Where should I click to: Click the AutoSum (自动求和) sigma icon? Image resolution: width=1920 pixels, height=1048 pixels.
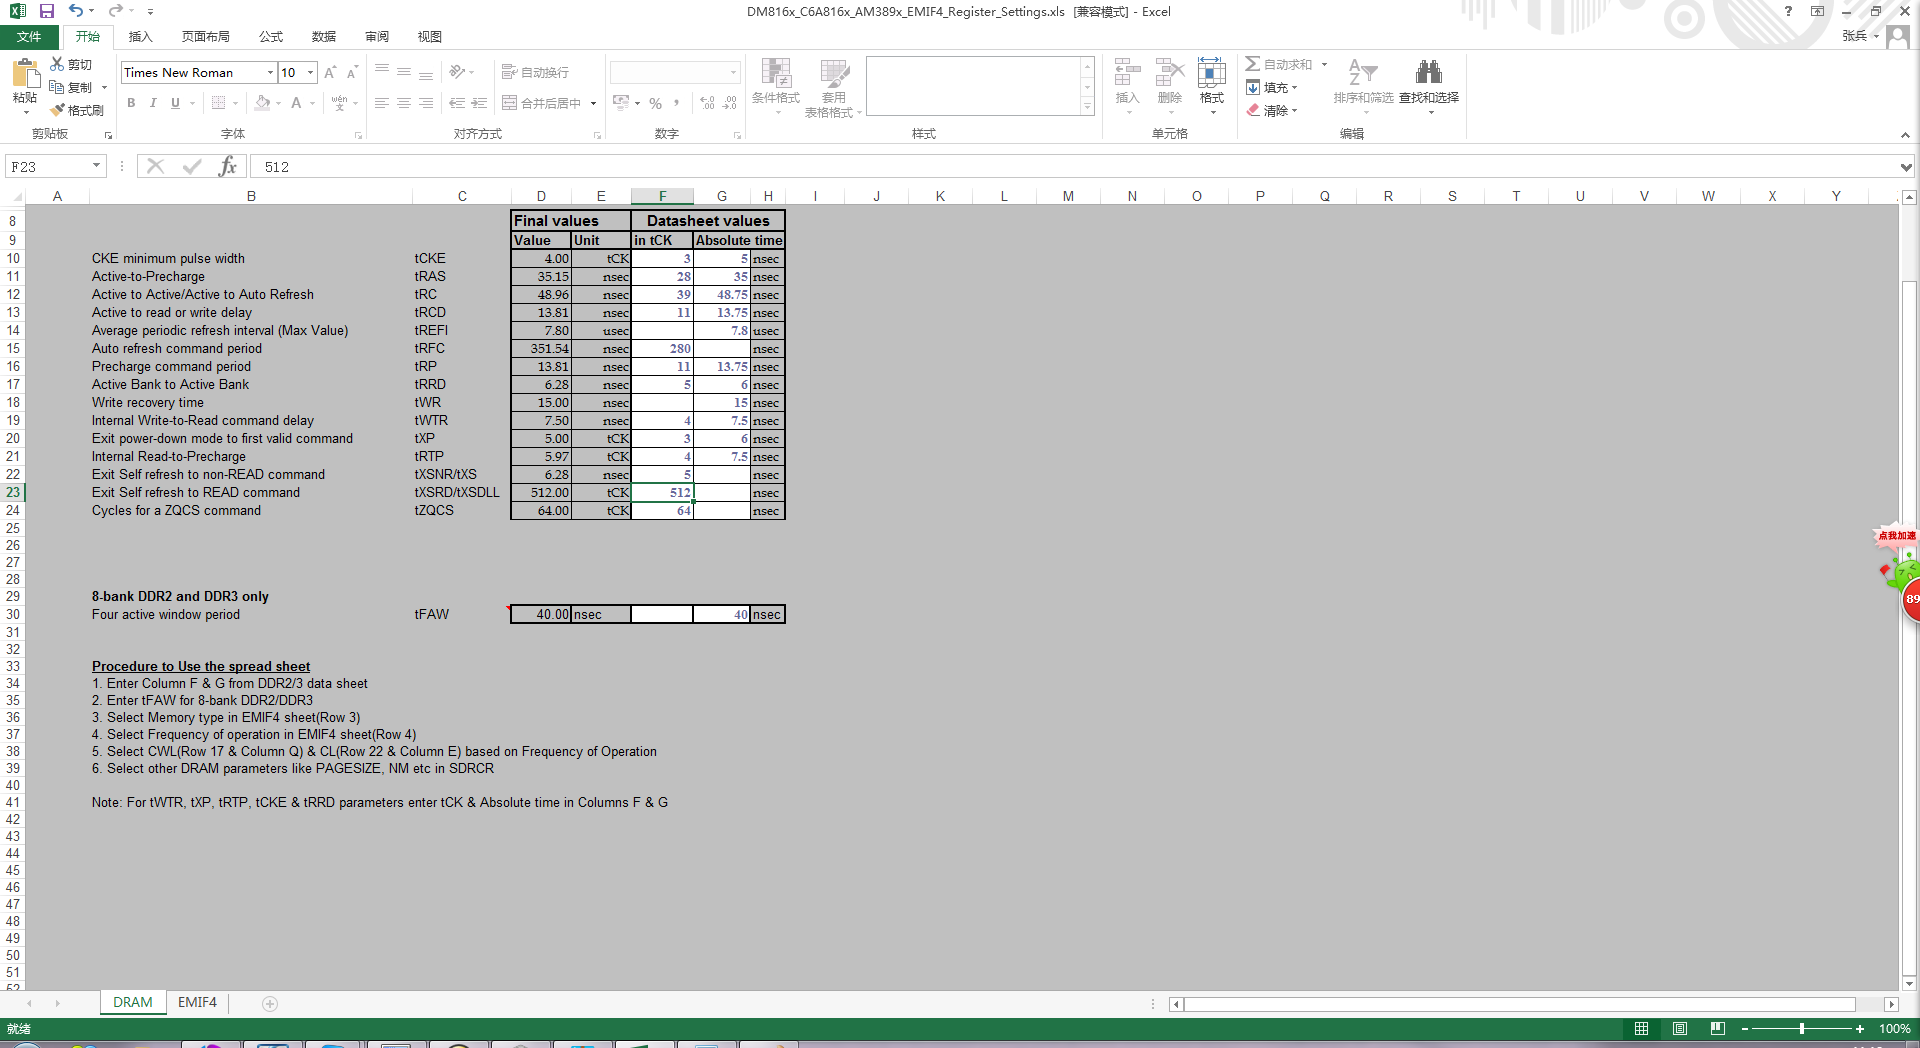click(x=1252, y=64)
